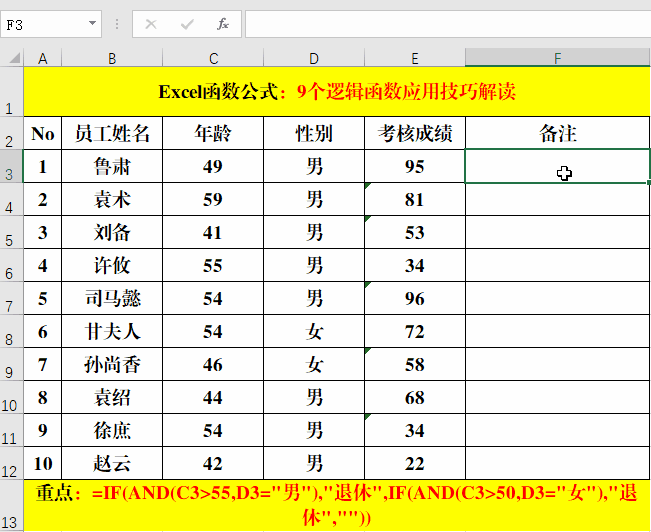Select the cell with name 许攸
This screenshot has width=651, height=532.
112,265
